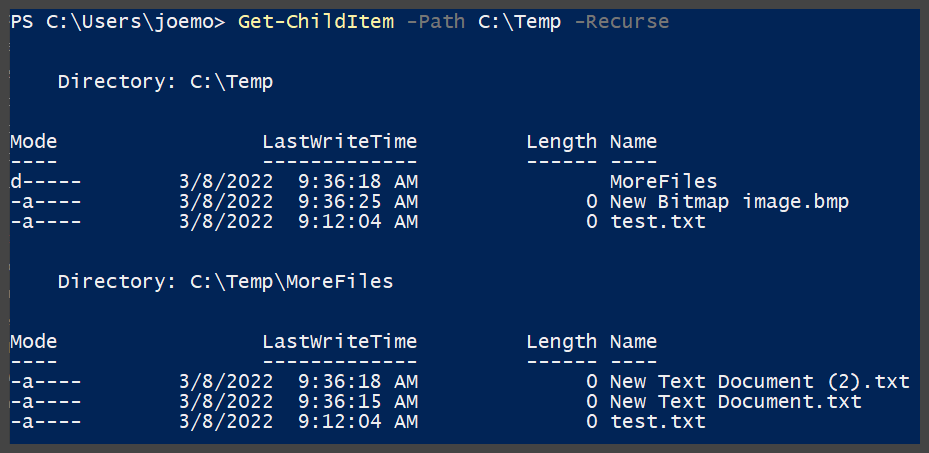Click test.txt in the MoreFiles directory listing

click(x=657, y=422)
